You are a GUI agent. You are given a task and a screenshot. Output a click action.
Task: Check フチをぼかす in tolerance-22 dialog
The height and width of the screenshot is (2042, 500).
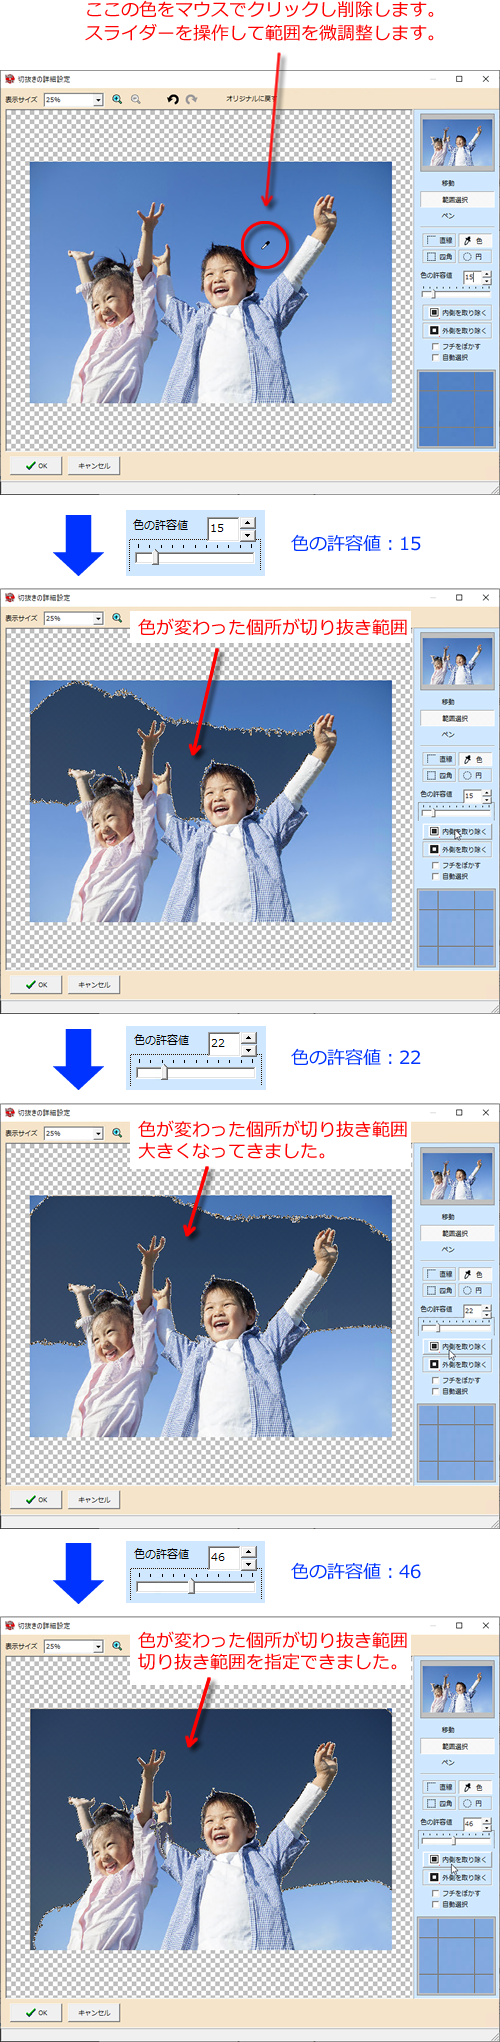click(435, 1380)
